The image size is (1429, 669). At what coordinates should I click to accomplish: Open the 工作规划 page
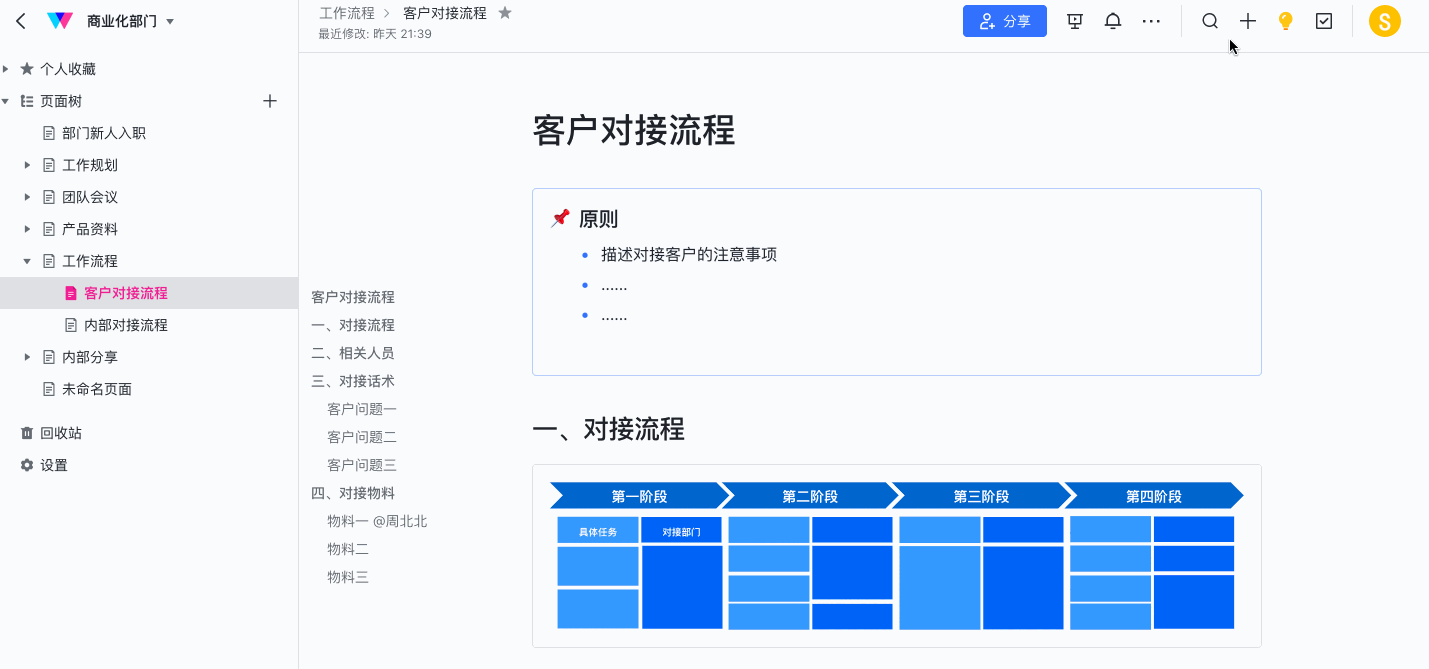[90, 165]
